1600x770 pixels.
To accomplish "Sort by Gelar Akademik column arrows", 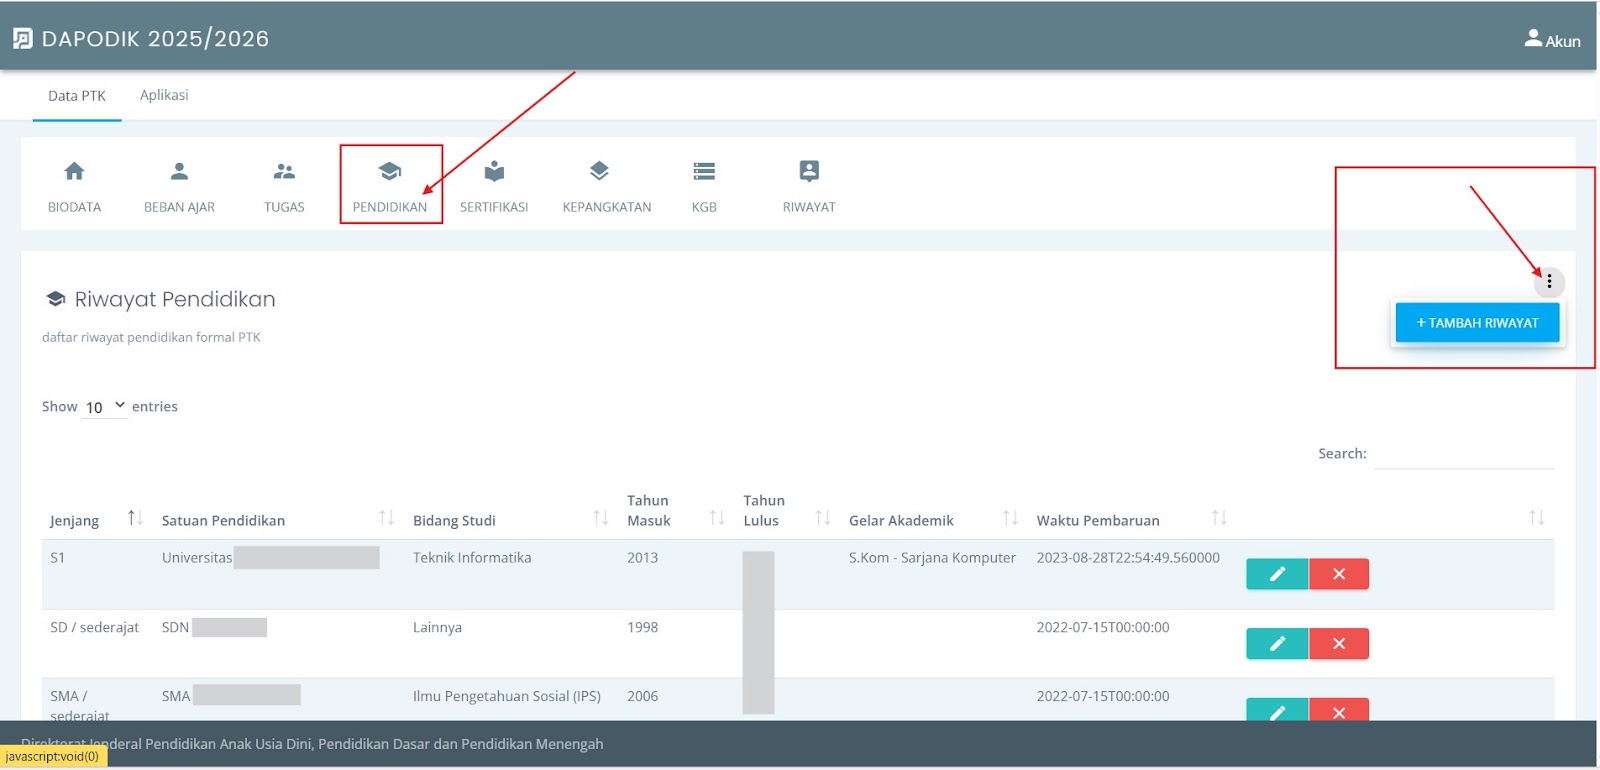I will (1011, 518).
